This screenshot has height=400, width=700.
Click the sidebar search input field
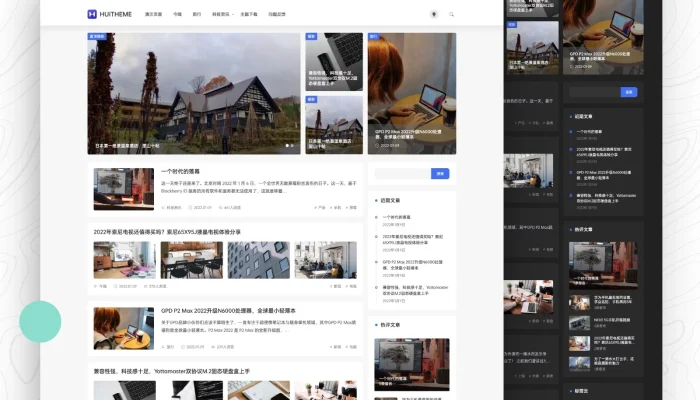pos(400,173)
